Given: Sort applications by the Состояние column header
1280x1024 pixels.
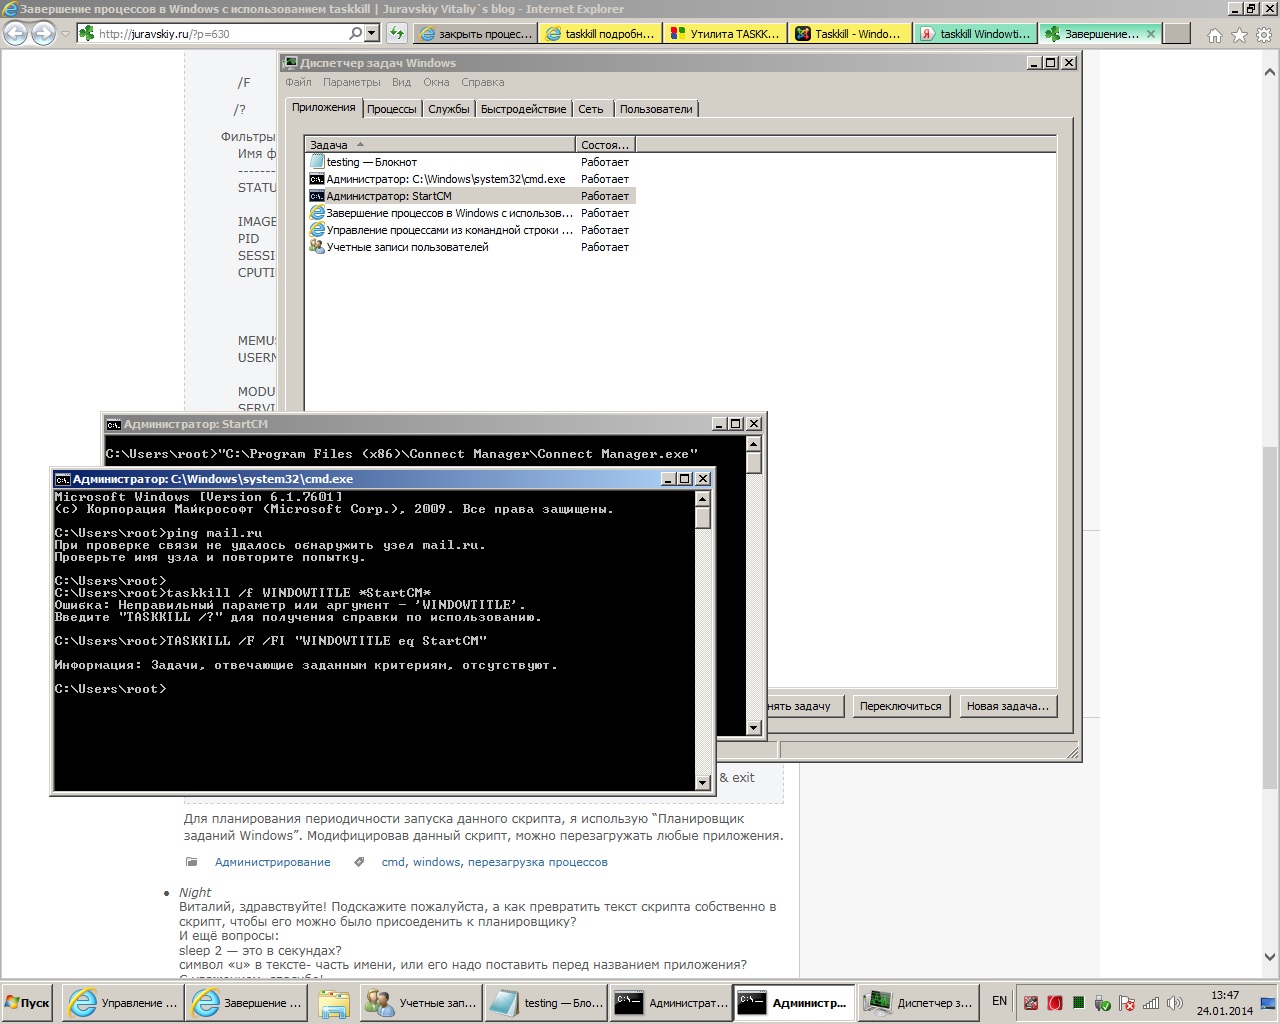Looking at the screenshot, I should pyautogui.click(x=605, y=145).
